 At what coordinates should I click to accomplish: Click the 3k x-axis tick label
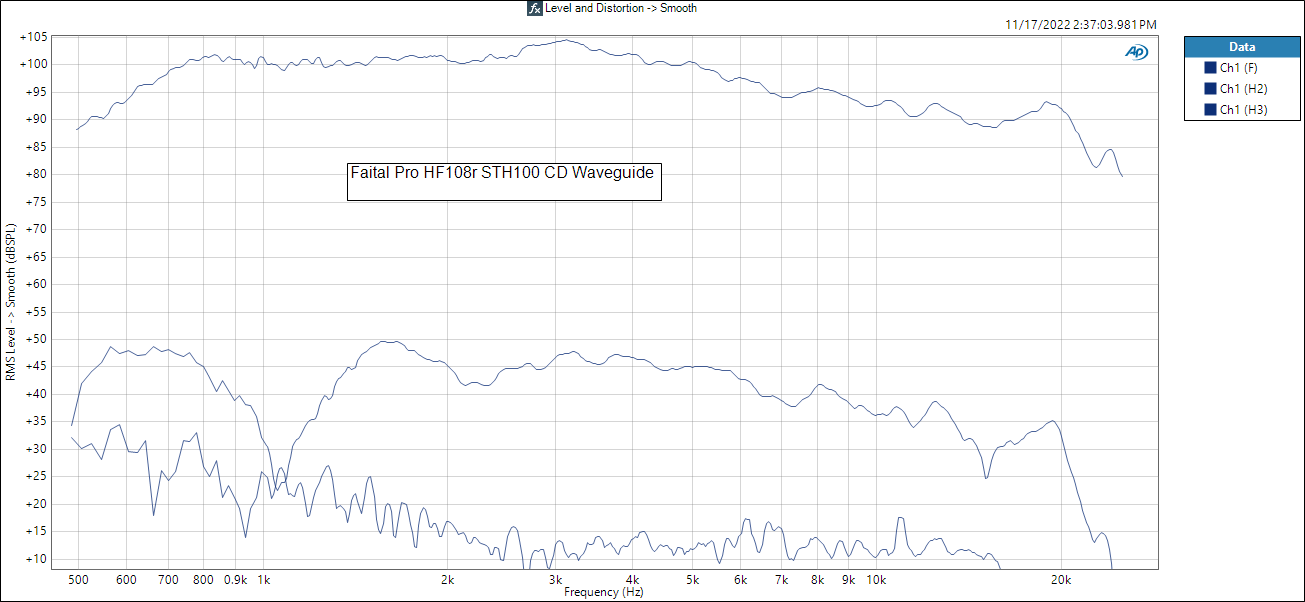coord(556,580)
